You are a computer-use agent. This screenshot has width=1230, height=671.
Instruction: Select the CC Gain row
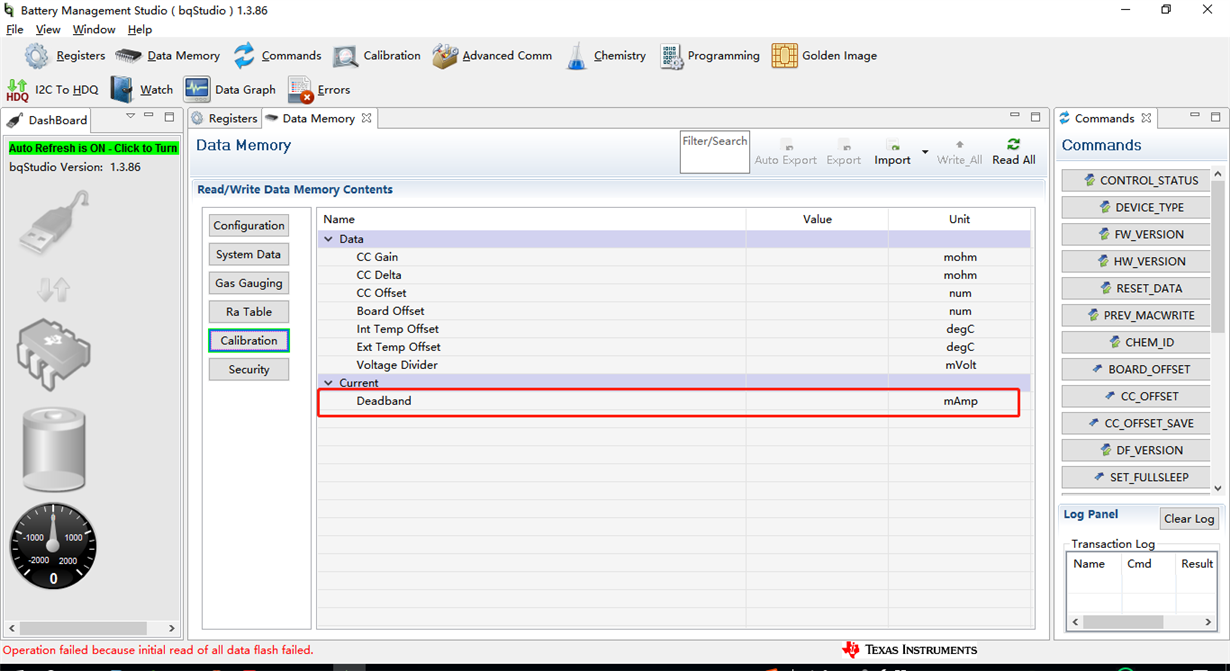click(674, 258)
